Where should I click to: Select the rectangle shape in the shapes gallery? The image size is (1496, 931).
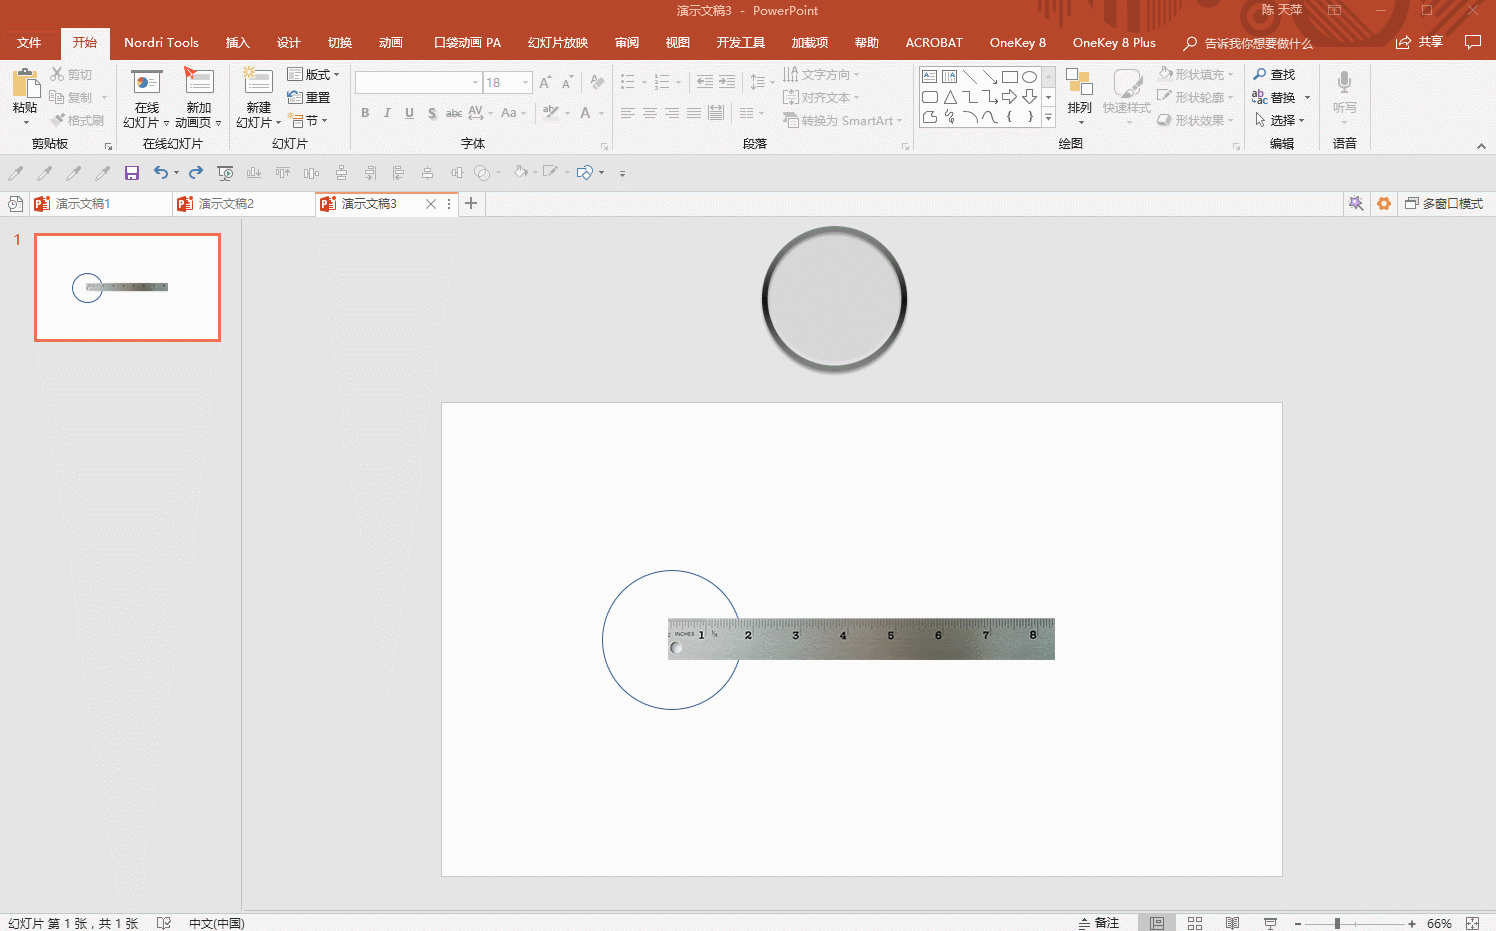coord(1009,77)
